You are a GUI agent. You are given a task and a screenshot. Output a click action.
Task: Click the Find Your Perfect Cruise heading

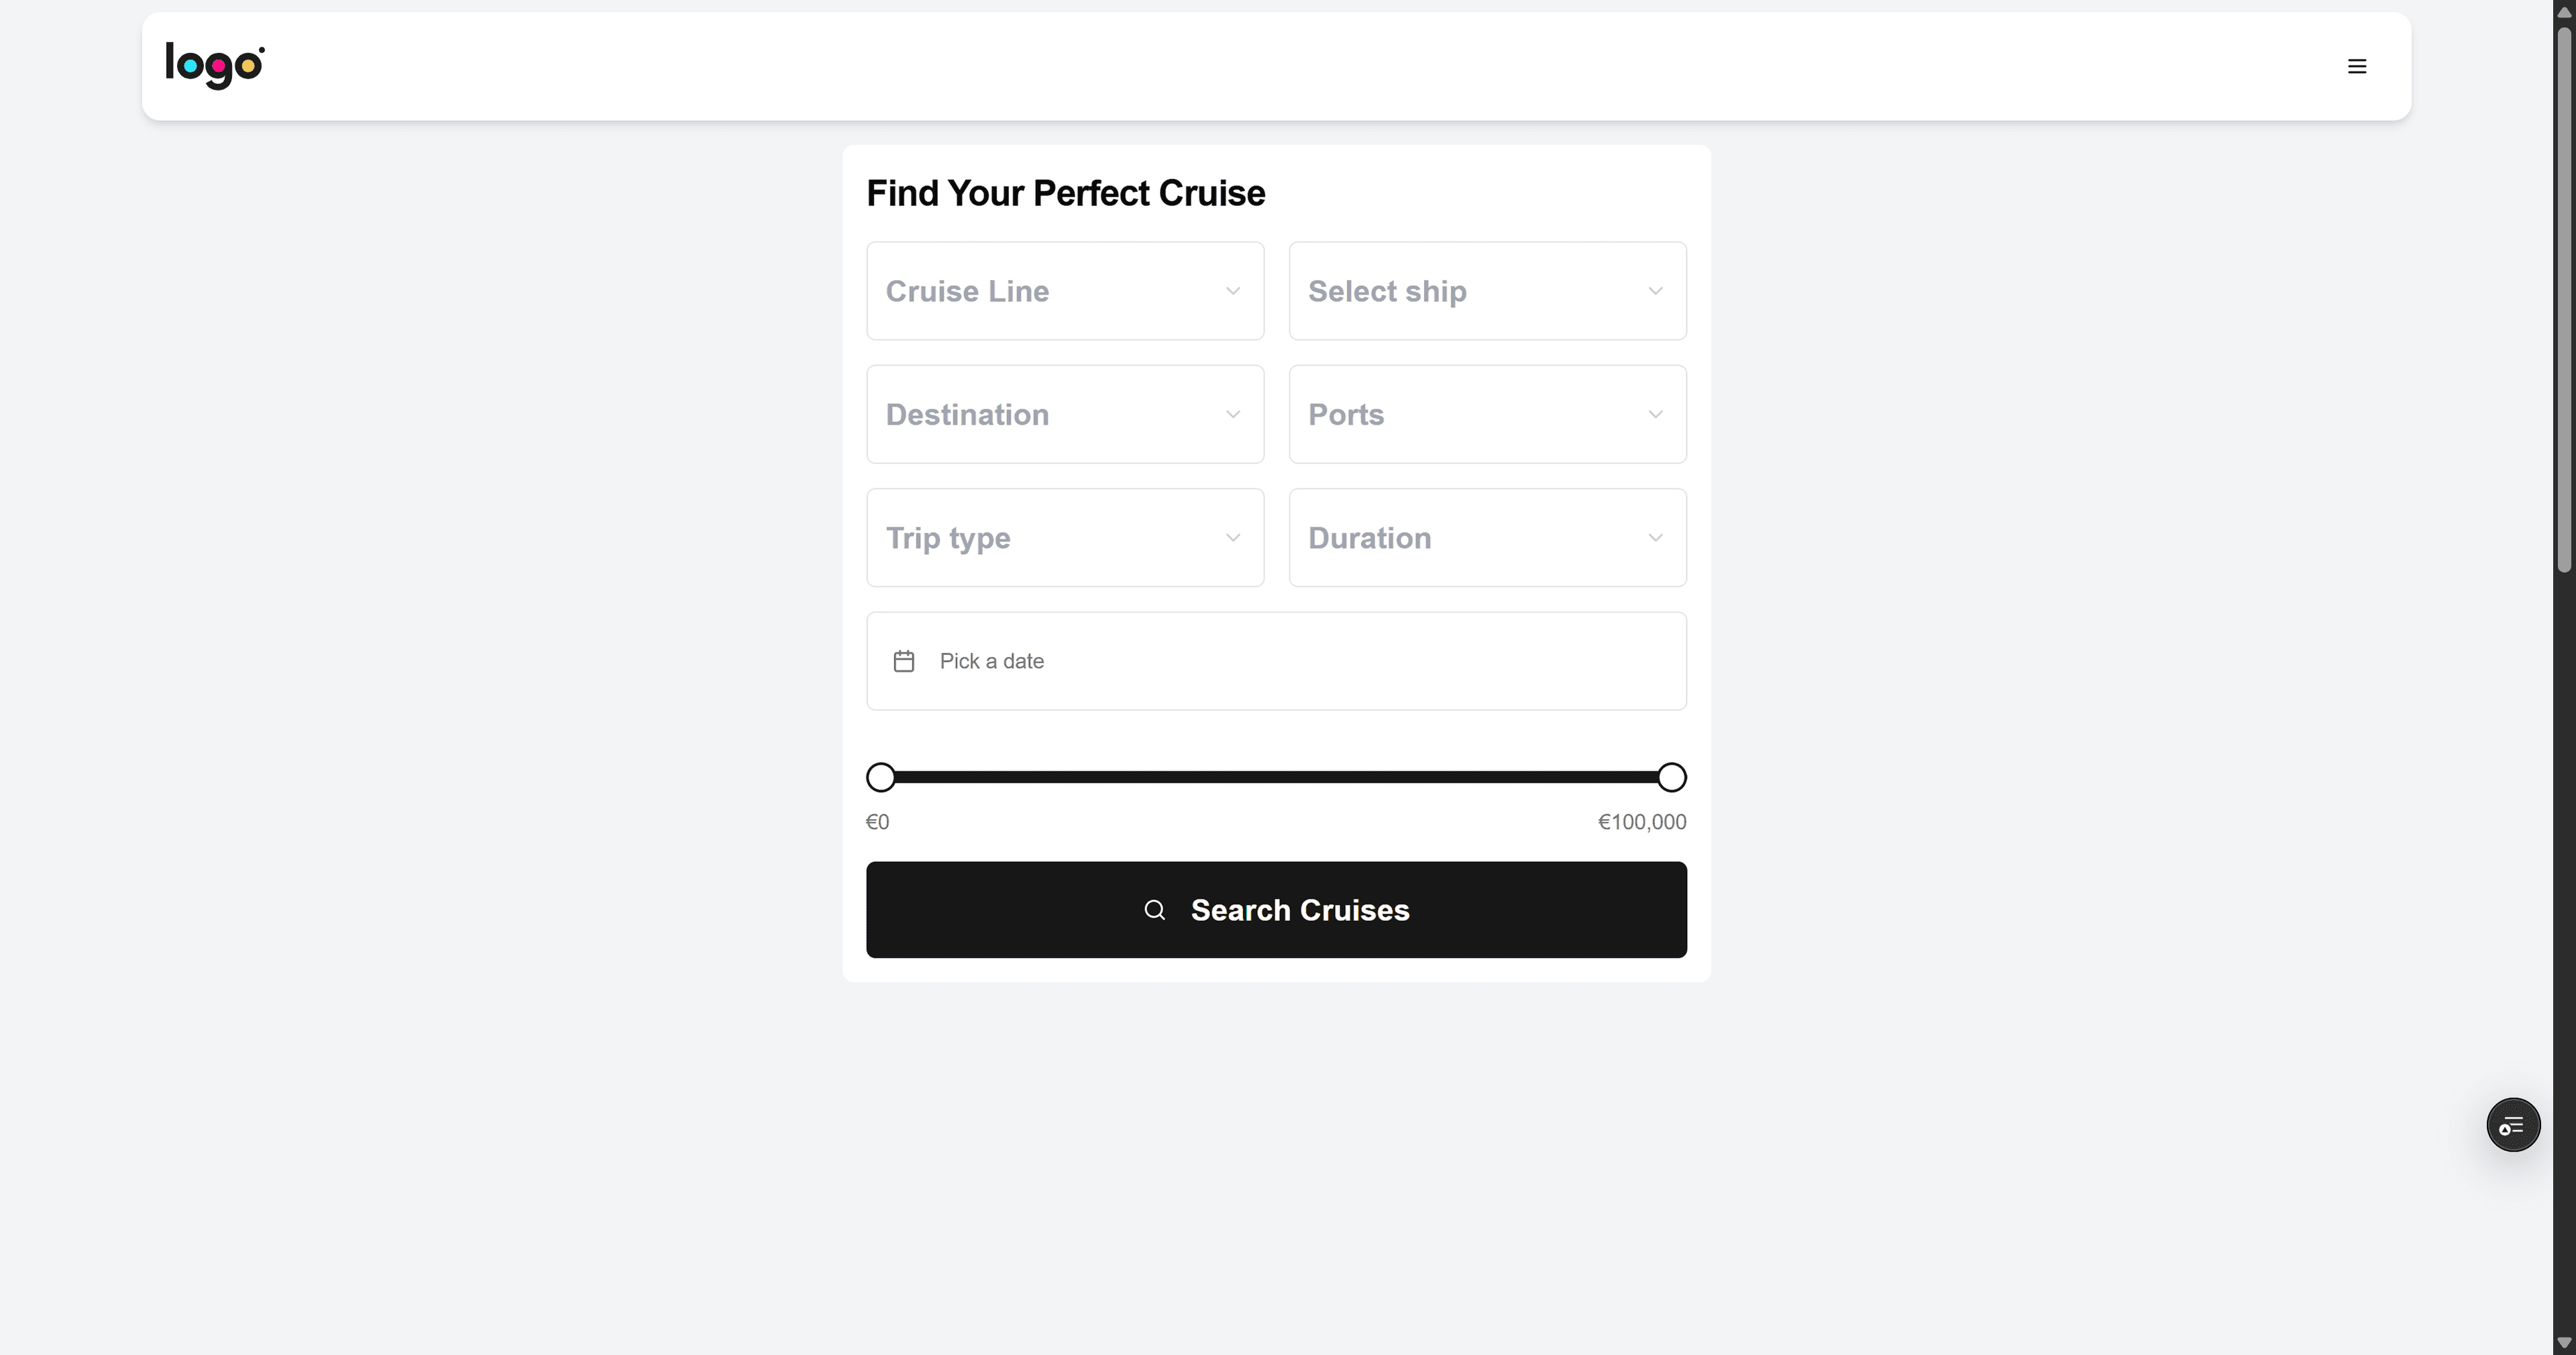coord(1066,193)
